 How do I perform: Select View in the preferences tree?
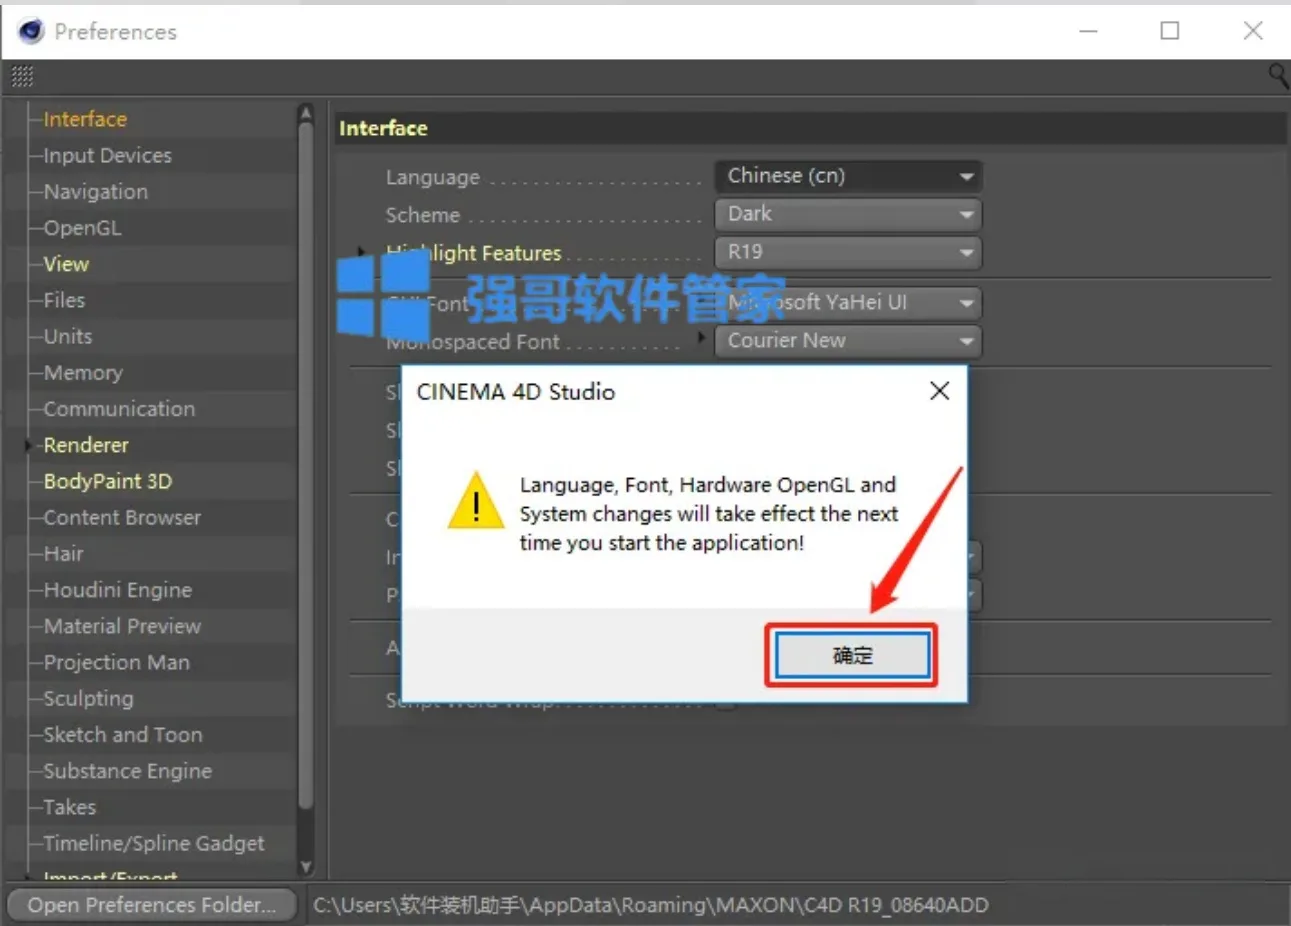66,264
